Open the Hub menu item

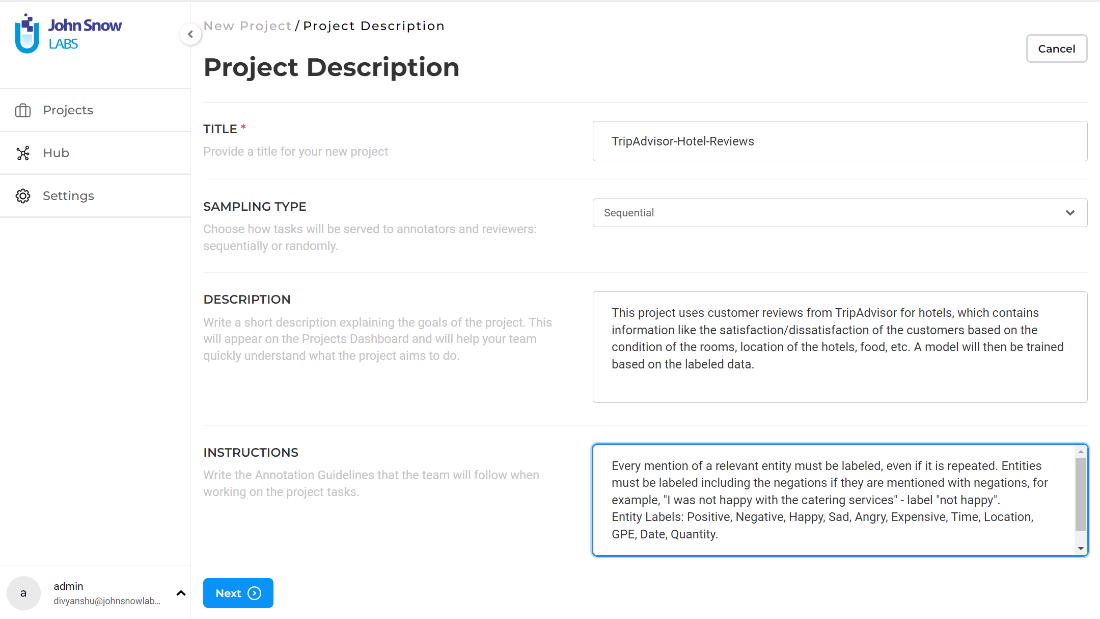coord(95,153)
